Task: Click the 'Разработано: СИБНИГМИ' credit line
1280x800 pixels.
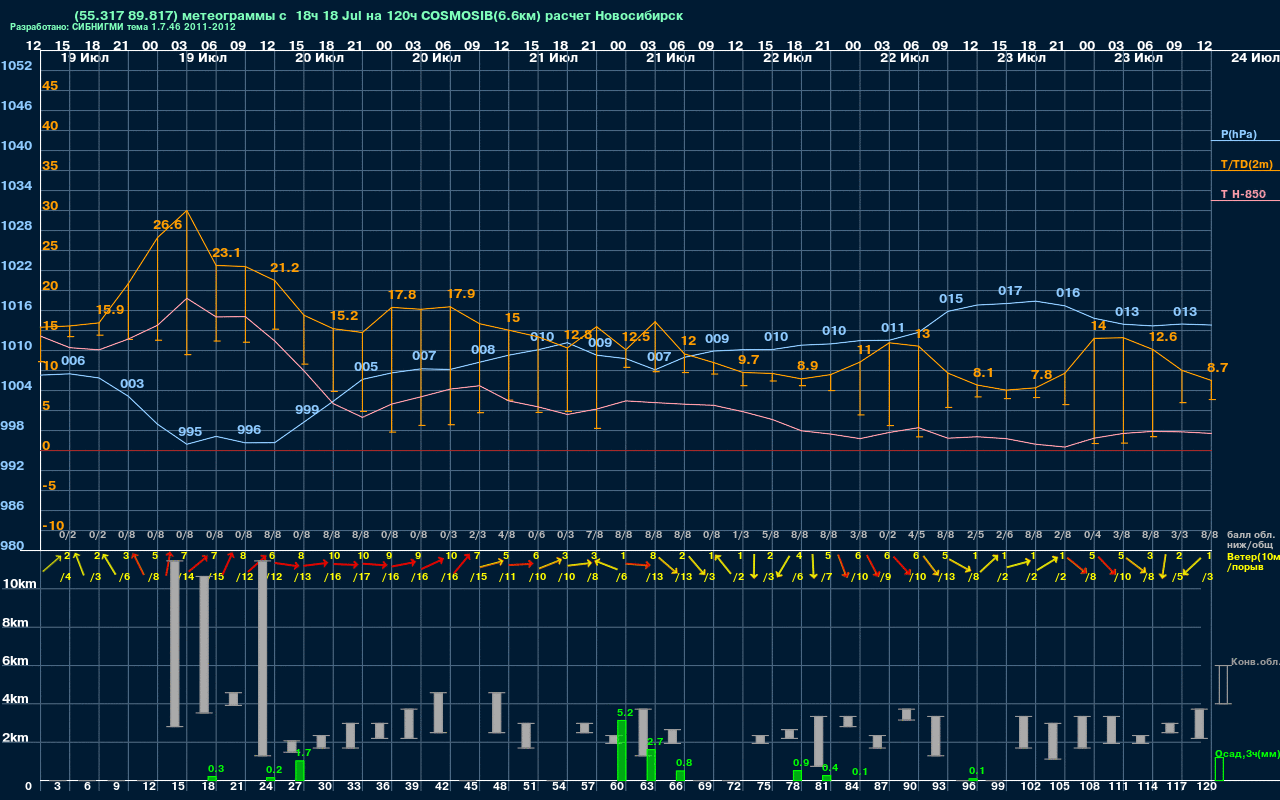Action: (x=123, y=28)
